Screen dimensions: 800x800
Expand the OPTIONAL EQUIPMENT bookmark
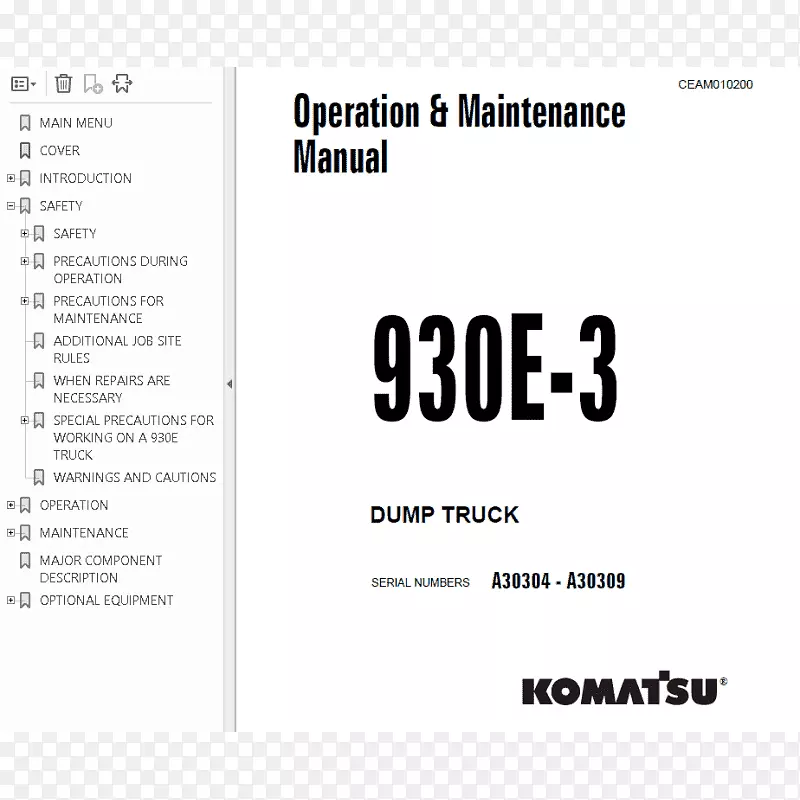(11, 600)
